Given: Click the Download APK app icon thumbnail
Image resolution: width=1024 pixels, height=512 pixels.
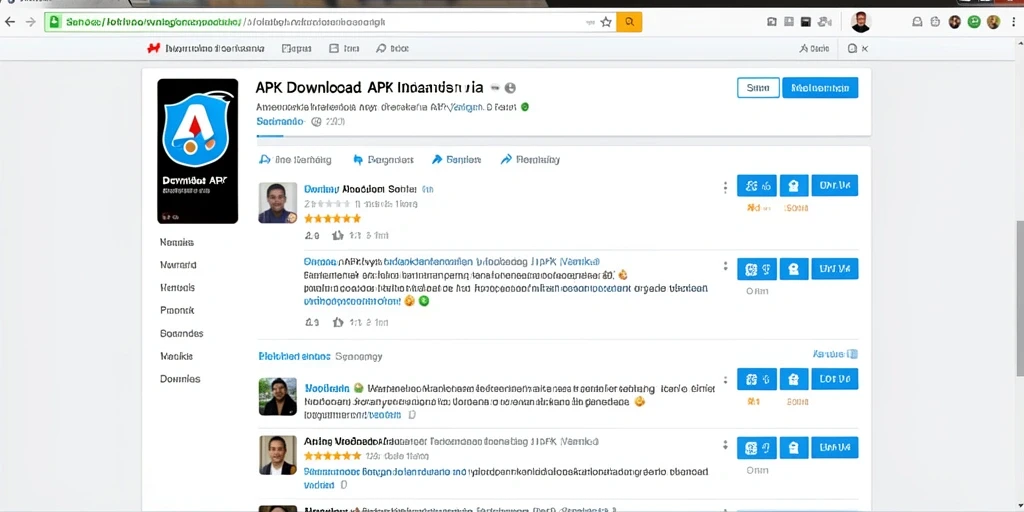Looking at the screenshot, I should (x=197, y=151).
